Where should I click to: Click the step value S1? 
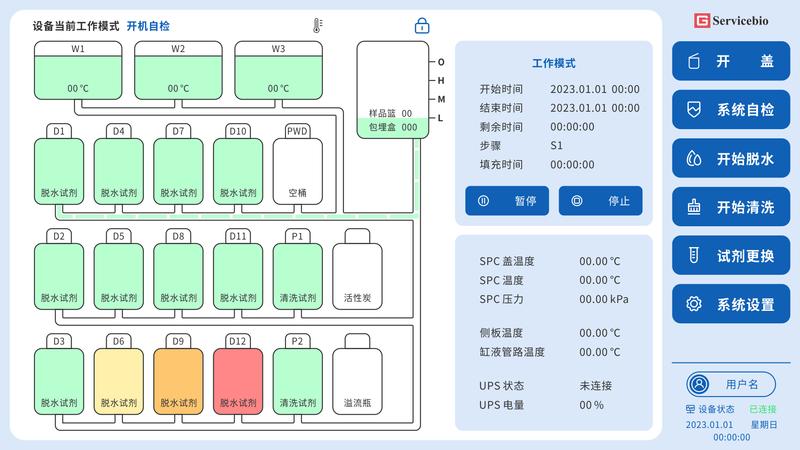tap(556, 145)
